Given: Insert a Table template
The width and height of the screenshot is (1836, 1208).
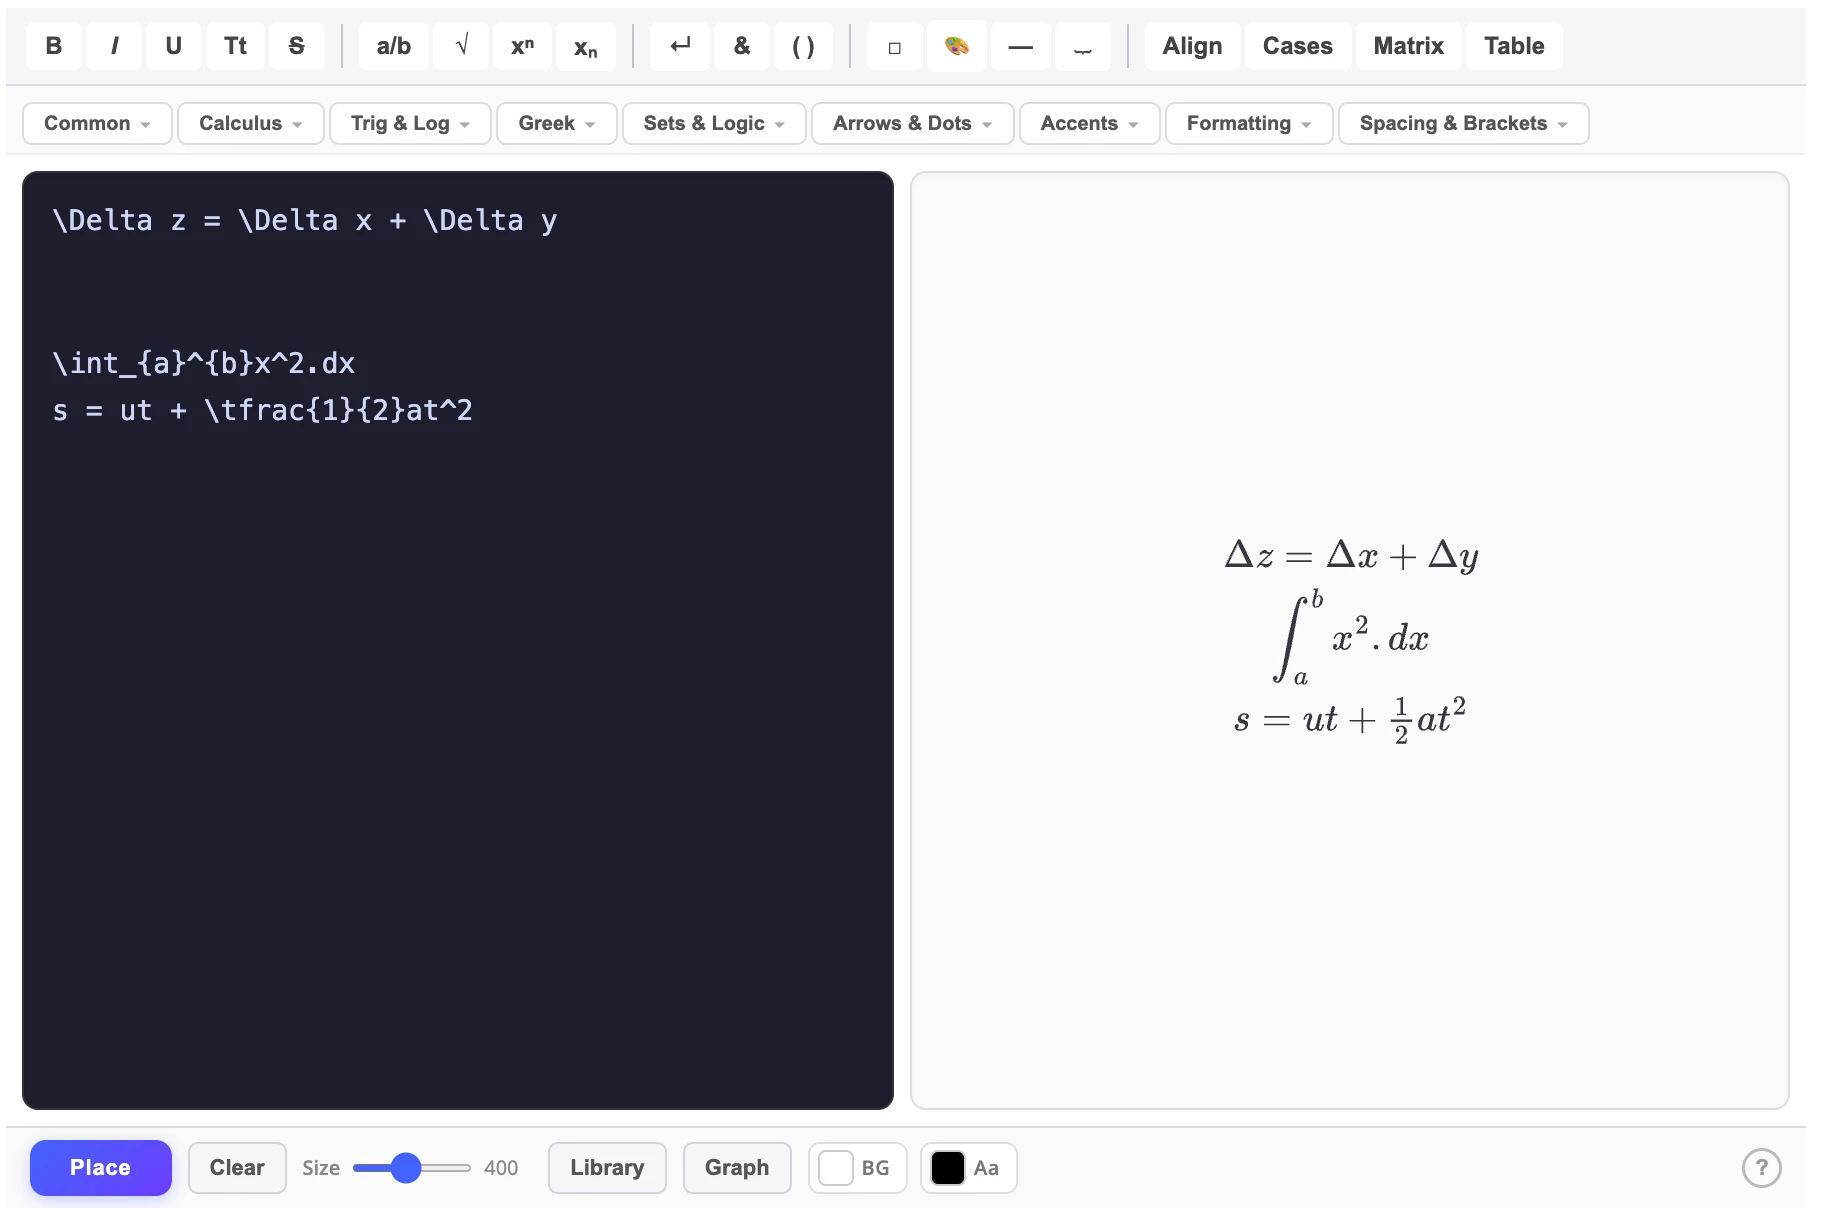Looking at the screenshot, I should click(x=1514, y=46).
